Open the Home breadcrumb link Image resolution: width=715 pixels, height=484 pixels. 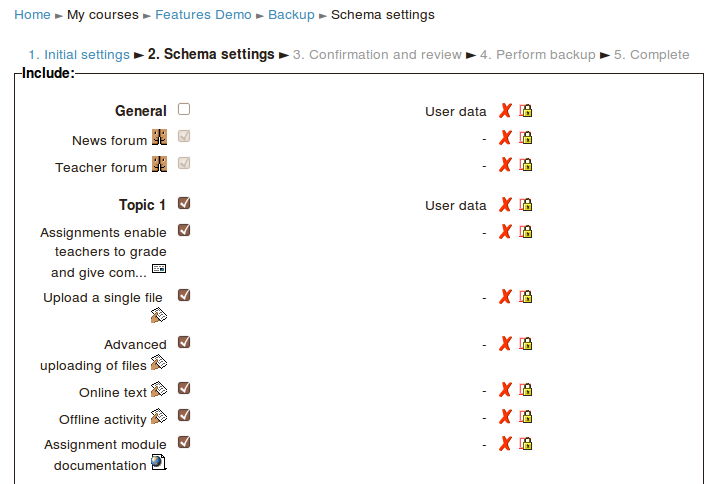(x=32, y=15)
